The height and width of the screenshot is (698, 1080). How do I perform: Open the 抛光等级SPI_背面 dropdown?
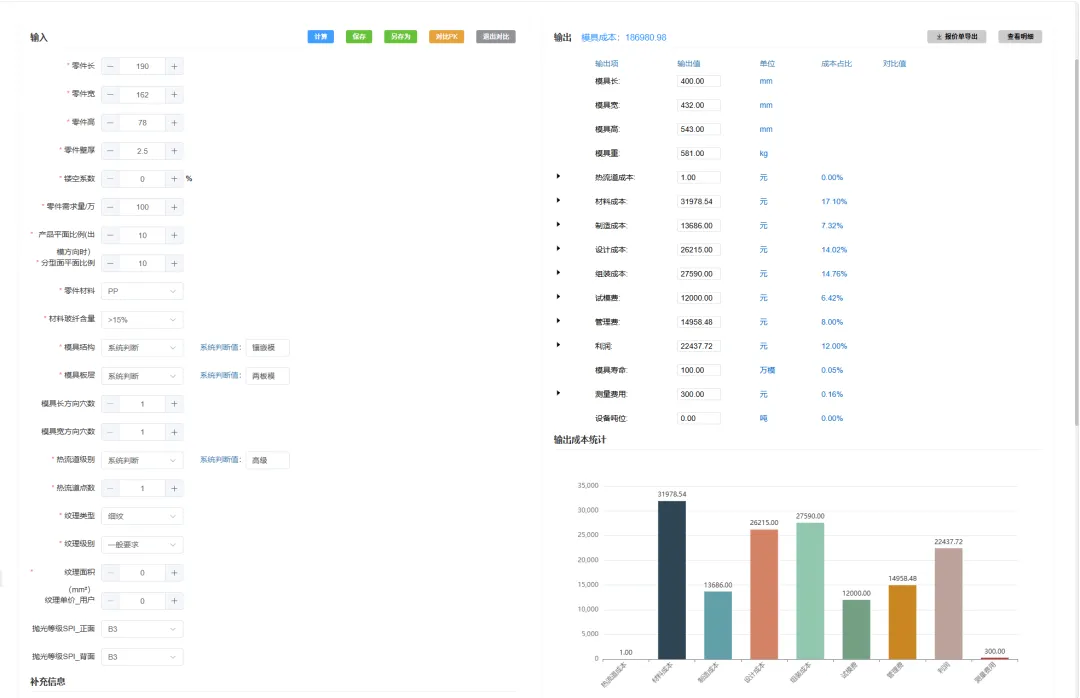coord(142,657)
